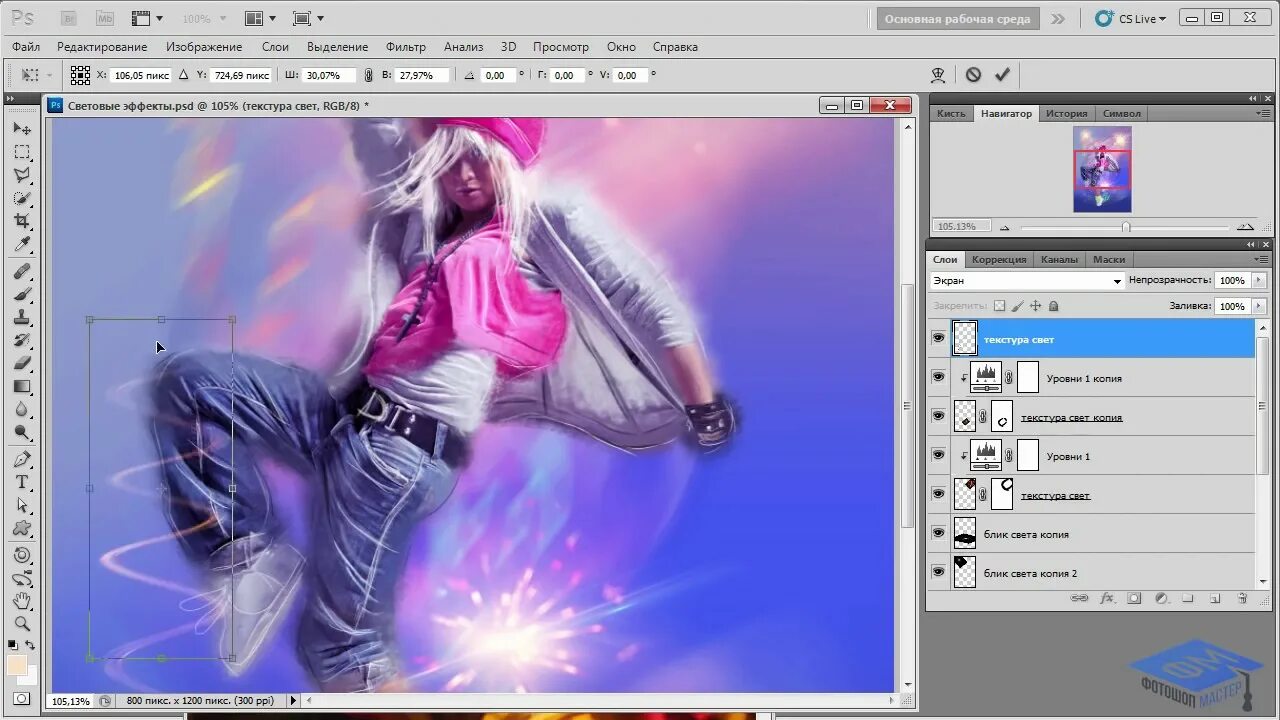The height and width of the screenshot is (720, 1280).
Task: Click 'Основная рабочая среда' workspace button
Action: pyautogui.click(x=958, y=18)
